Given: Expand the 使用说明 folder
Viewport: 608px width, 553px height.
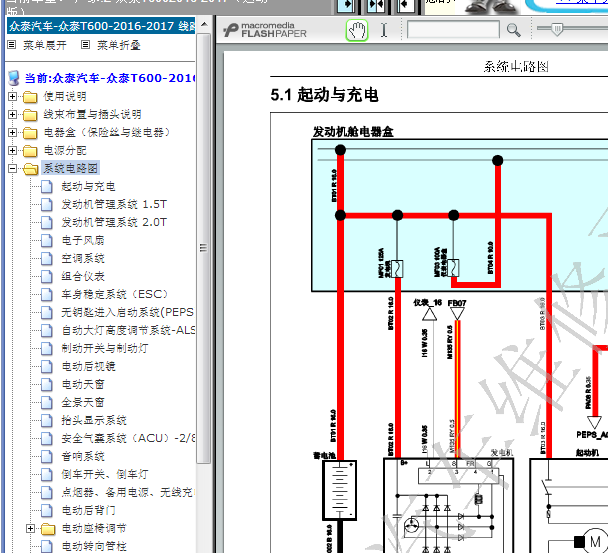Looking at the screenshot, I should click(12, 96).
